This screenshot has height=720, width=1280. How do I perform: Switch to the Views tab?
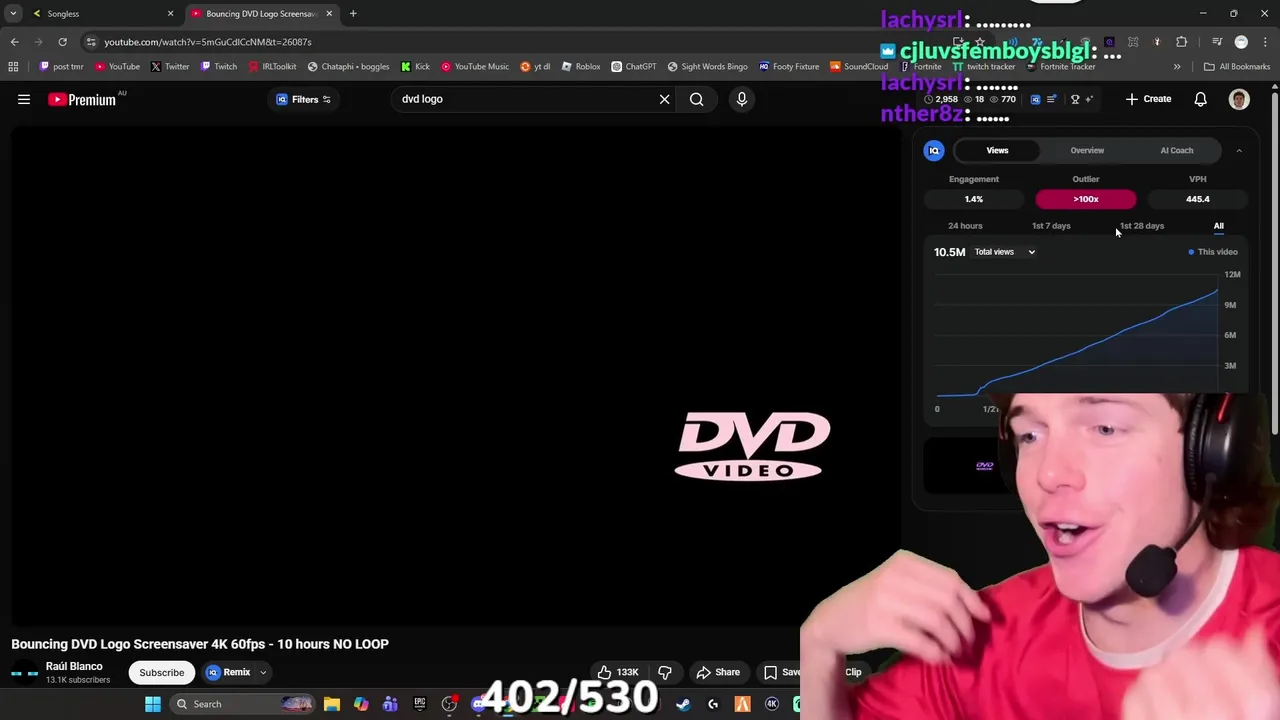(x=997, y=150)
